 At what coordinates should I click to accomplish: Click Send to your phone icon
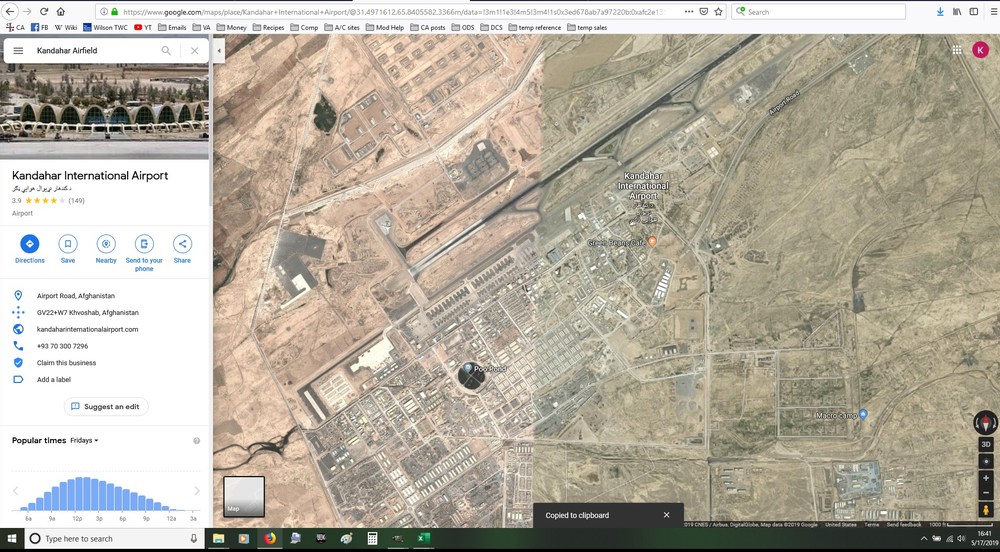point(144,243)
